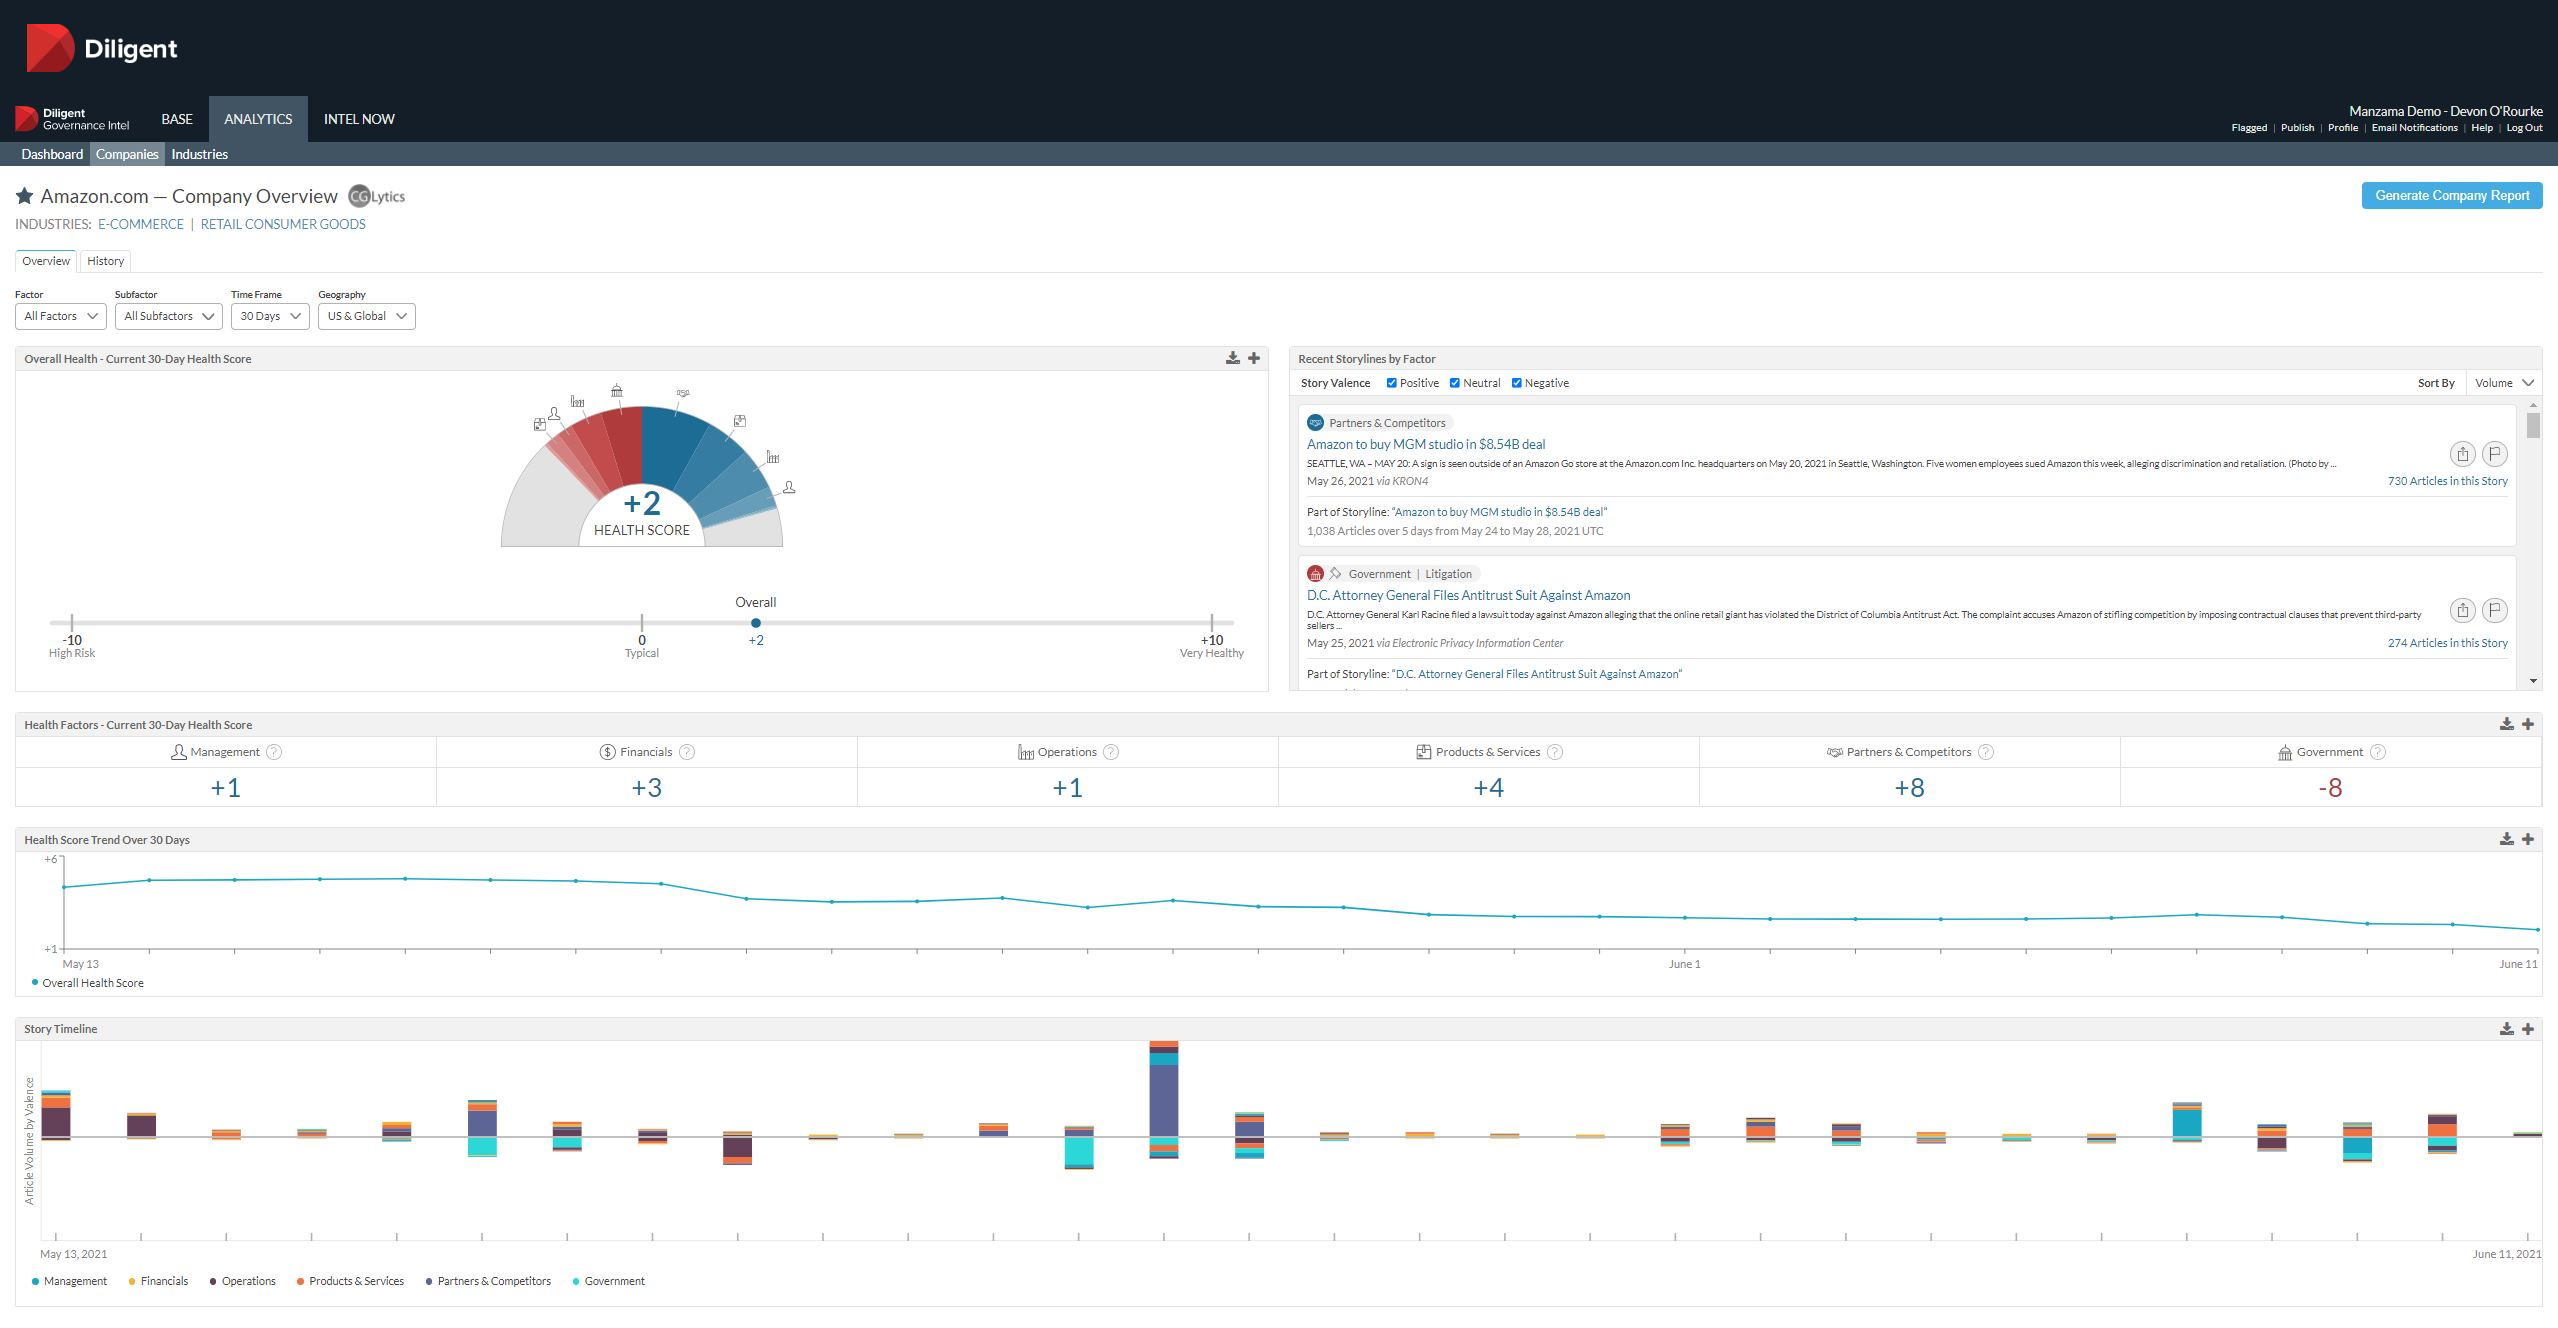
Task: Download the Story Timeline chart
Action: (x=2506, y=1028)
